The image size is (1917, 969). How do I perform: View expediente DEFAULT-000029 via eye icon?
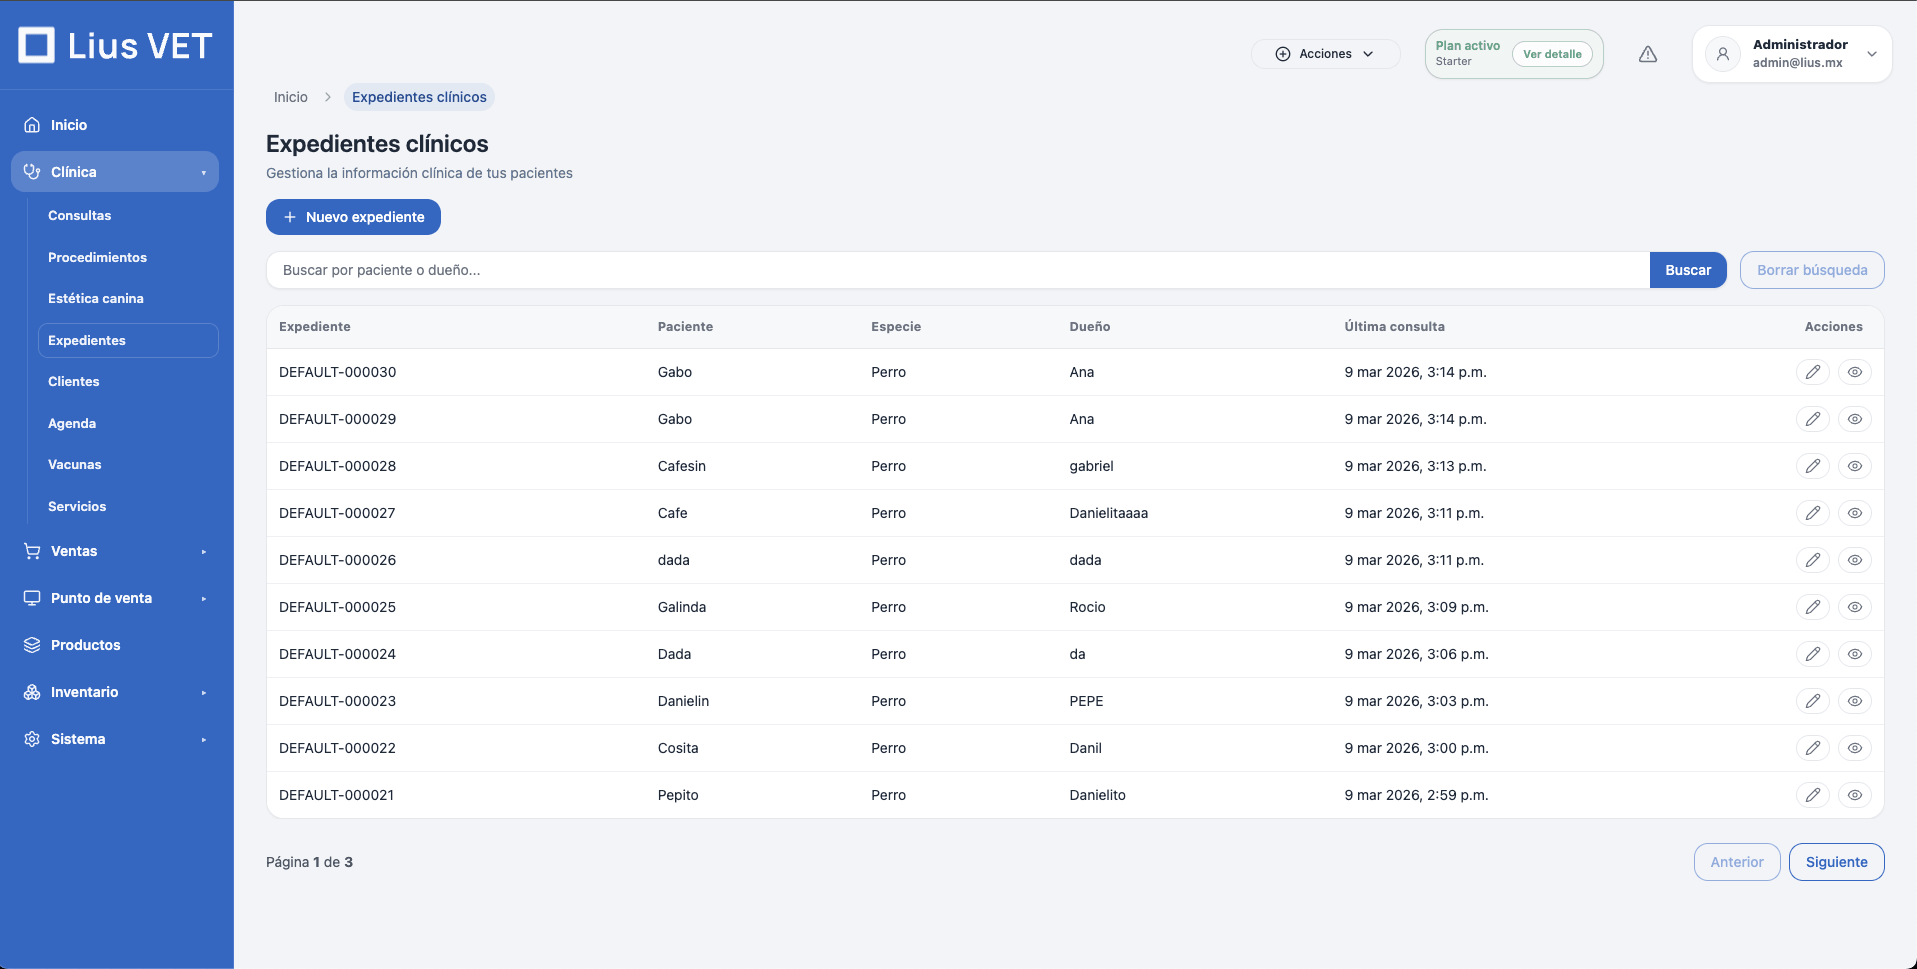click(x=1854, y=419)
